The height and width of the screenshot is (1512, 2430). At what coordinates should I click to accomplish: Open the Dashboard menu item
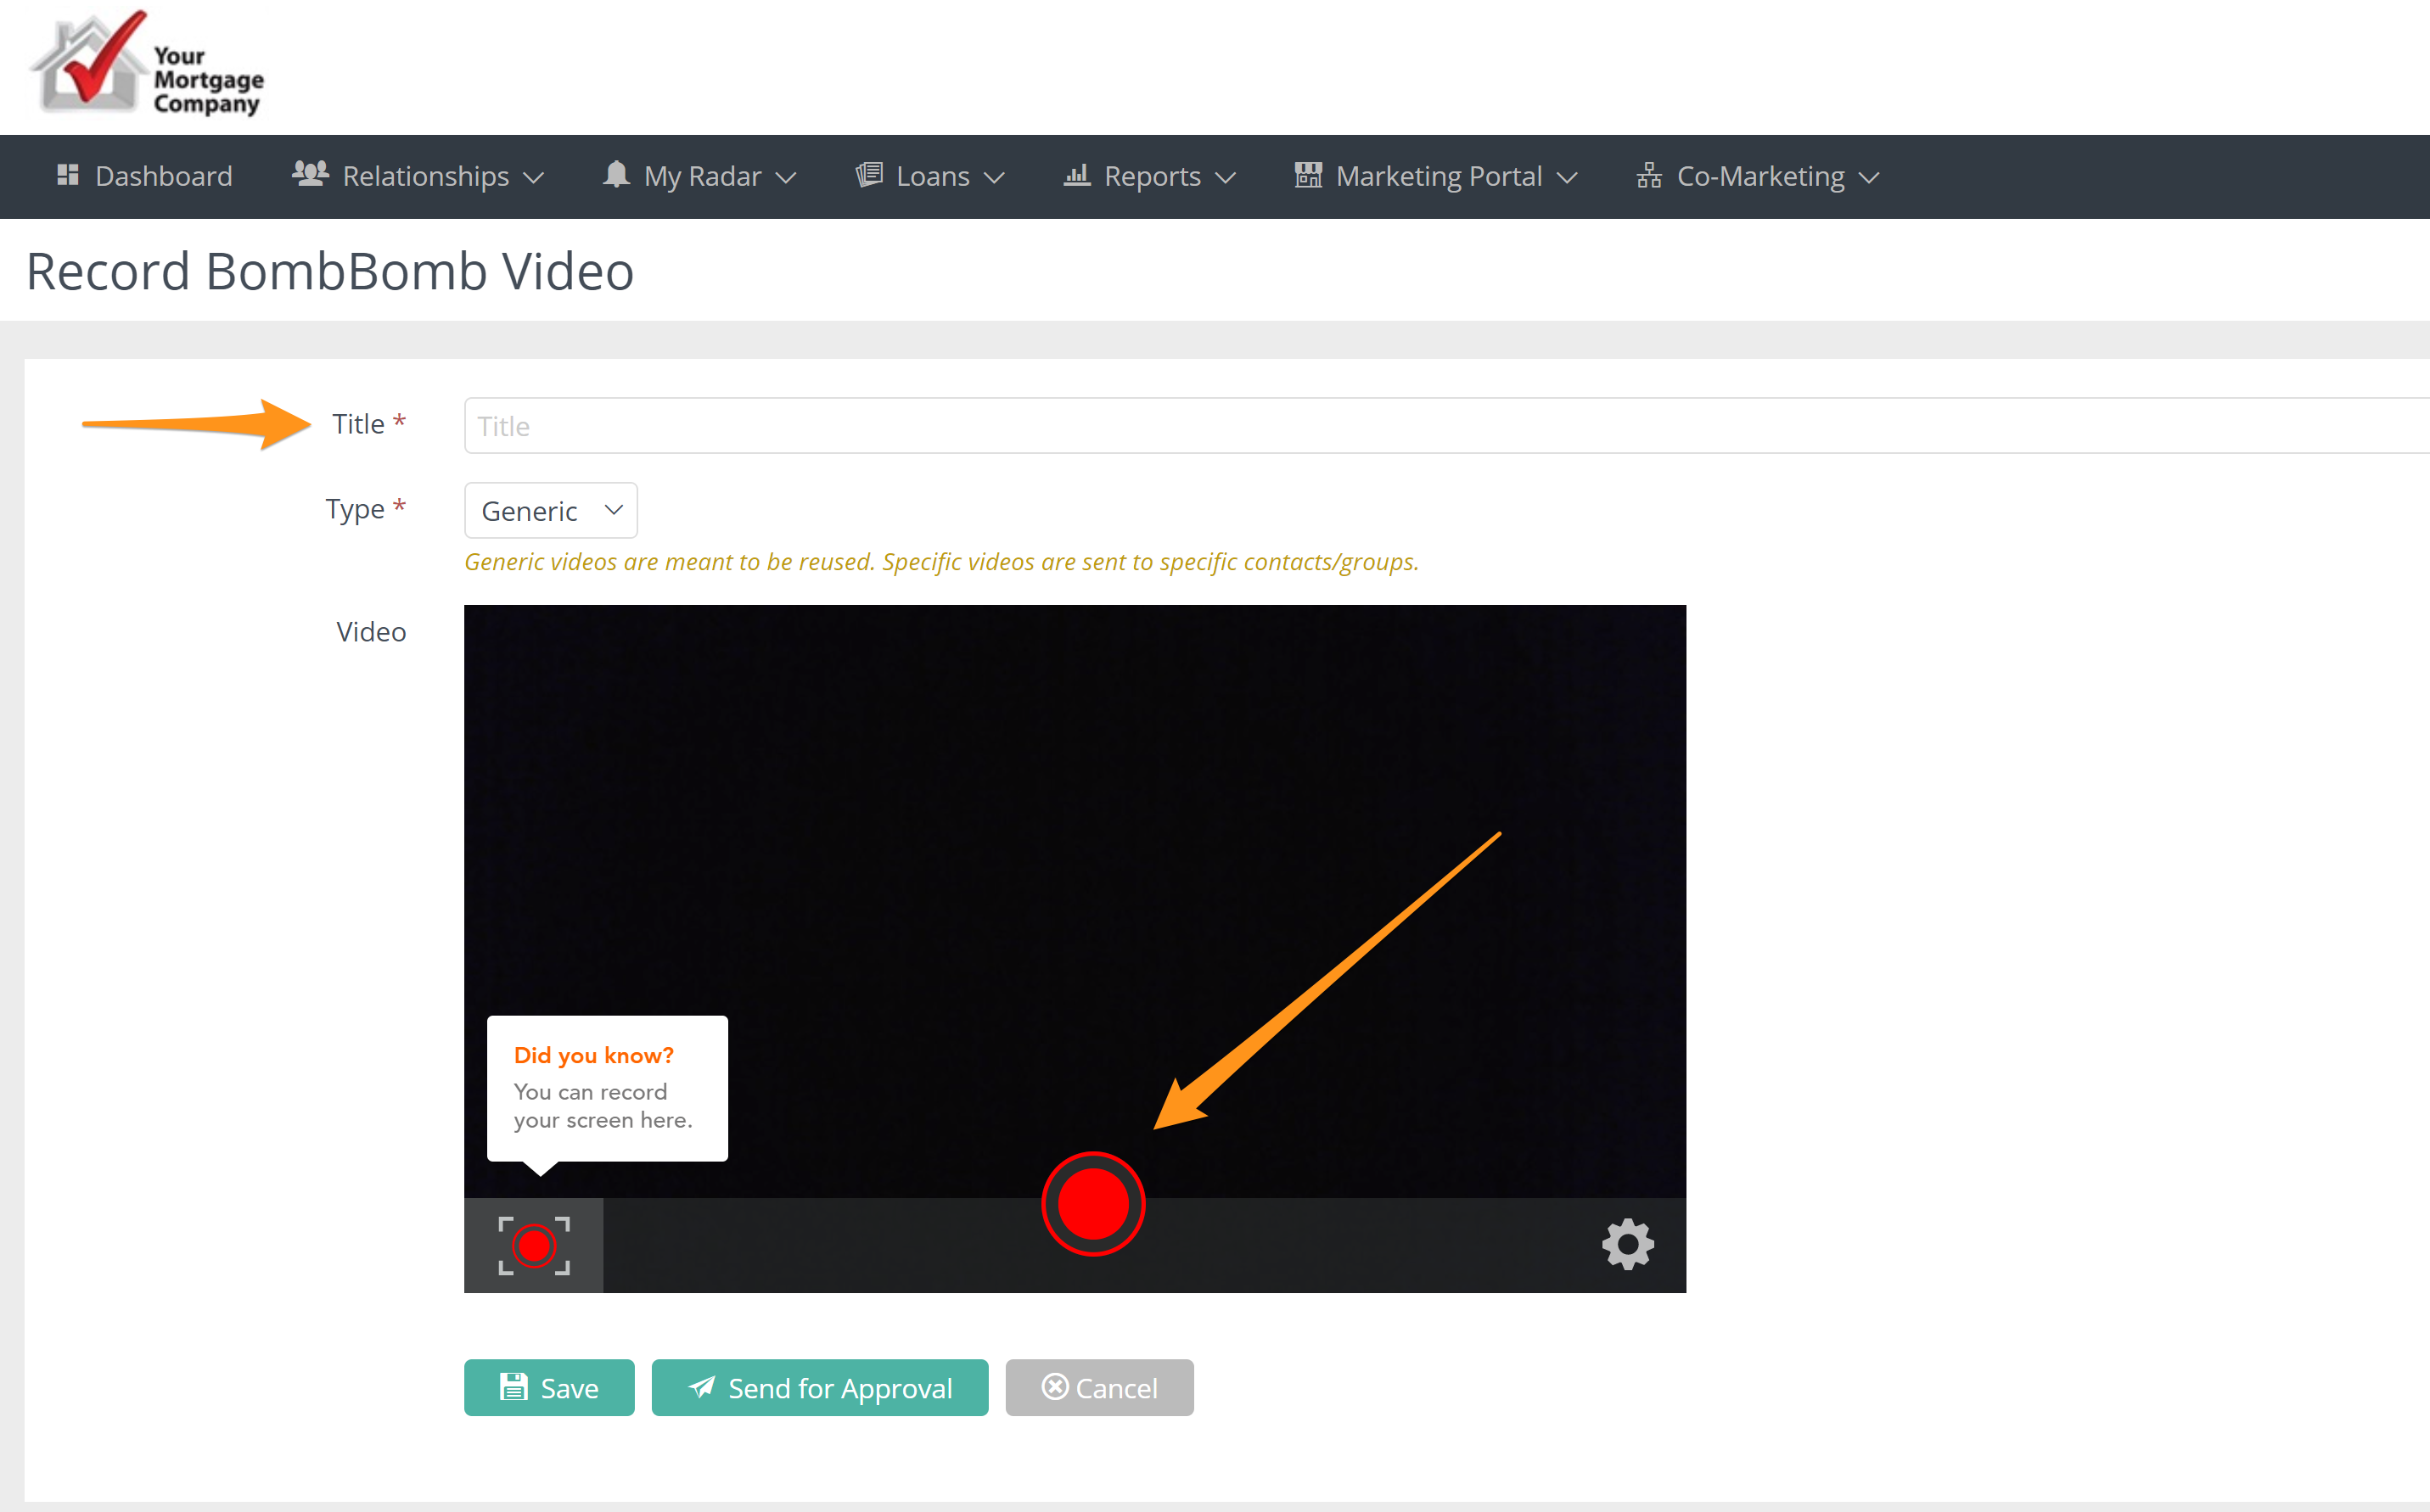(x=144, y=176)
